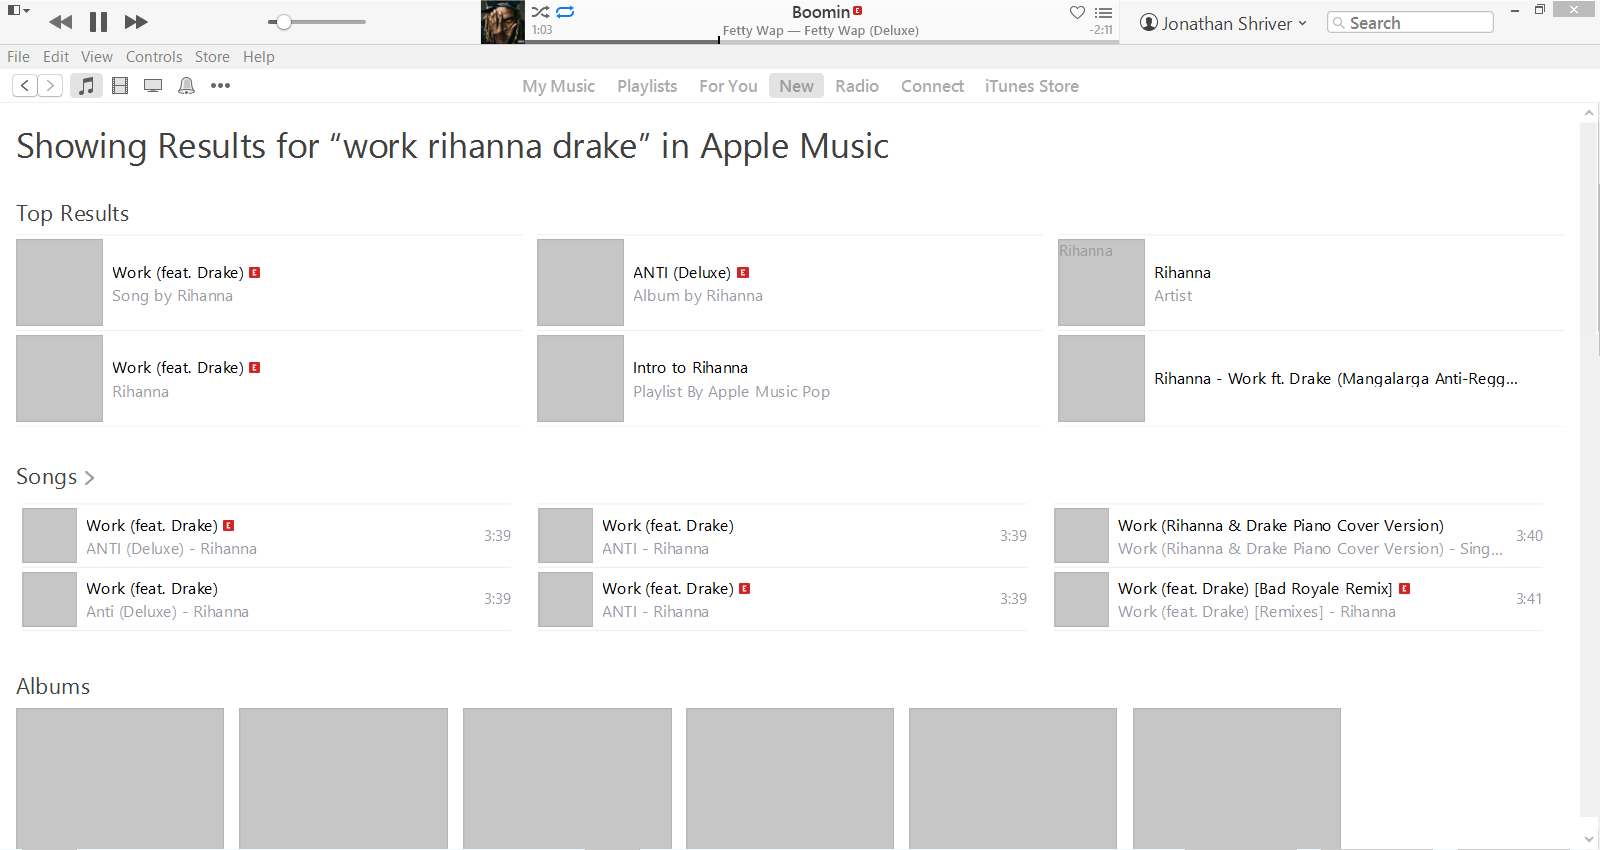This screenshot has width=1600, height=850.
Task: Click the Boomin album artwork thumbnail
Action: point(502,22)
